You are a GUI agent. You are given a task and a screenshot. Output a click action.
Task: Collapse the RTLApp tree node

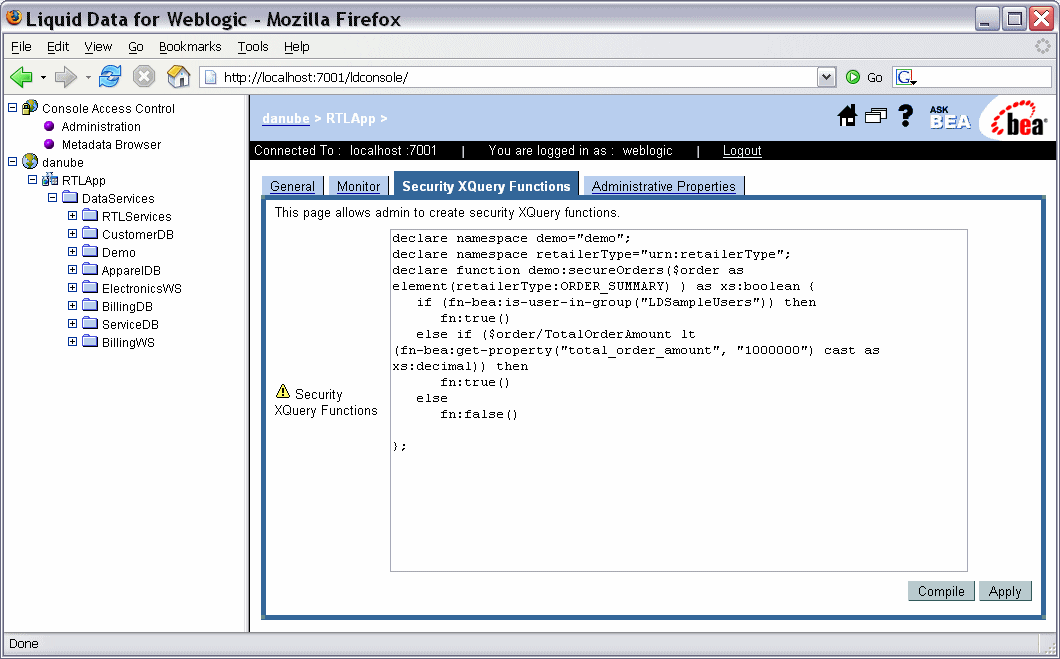[32, 180]
